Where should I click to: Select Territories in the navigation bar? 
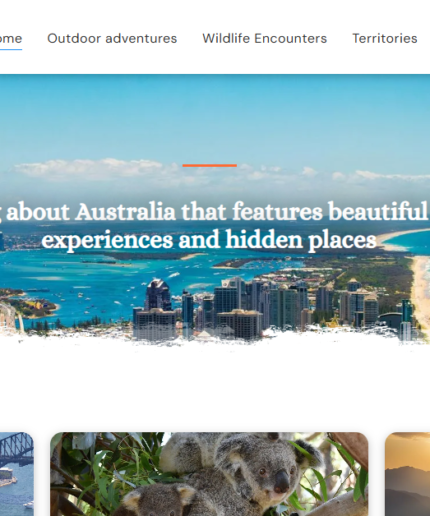tap(385, 39)
